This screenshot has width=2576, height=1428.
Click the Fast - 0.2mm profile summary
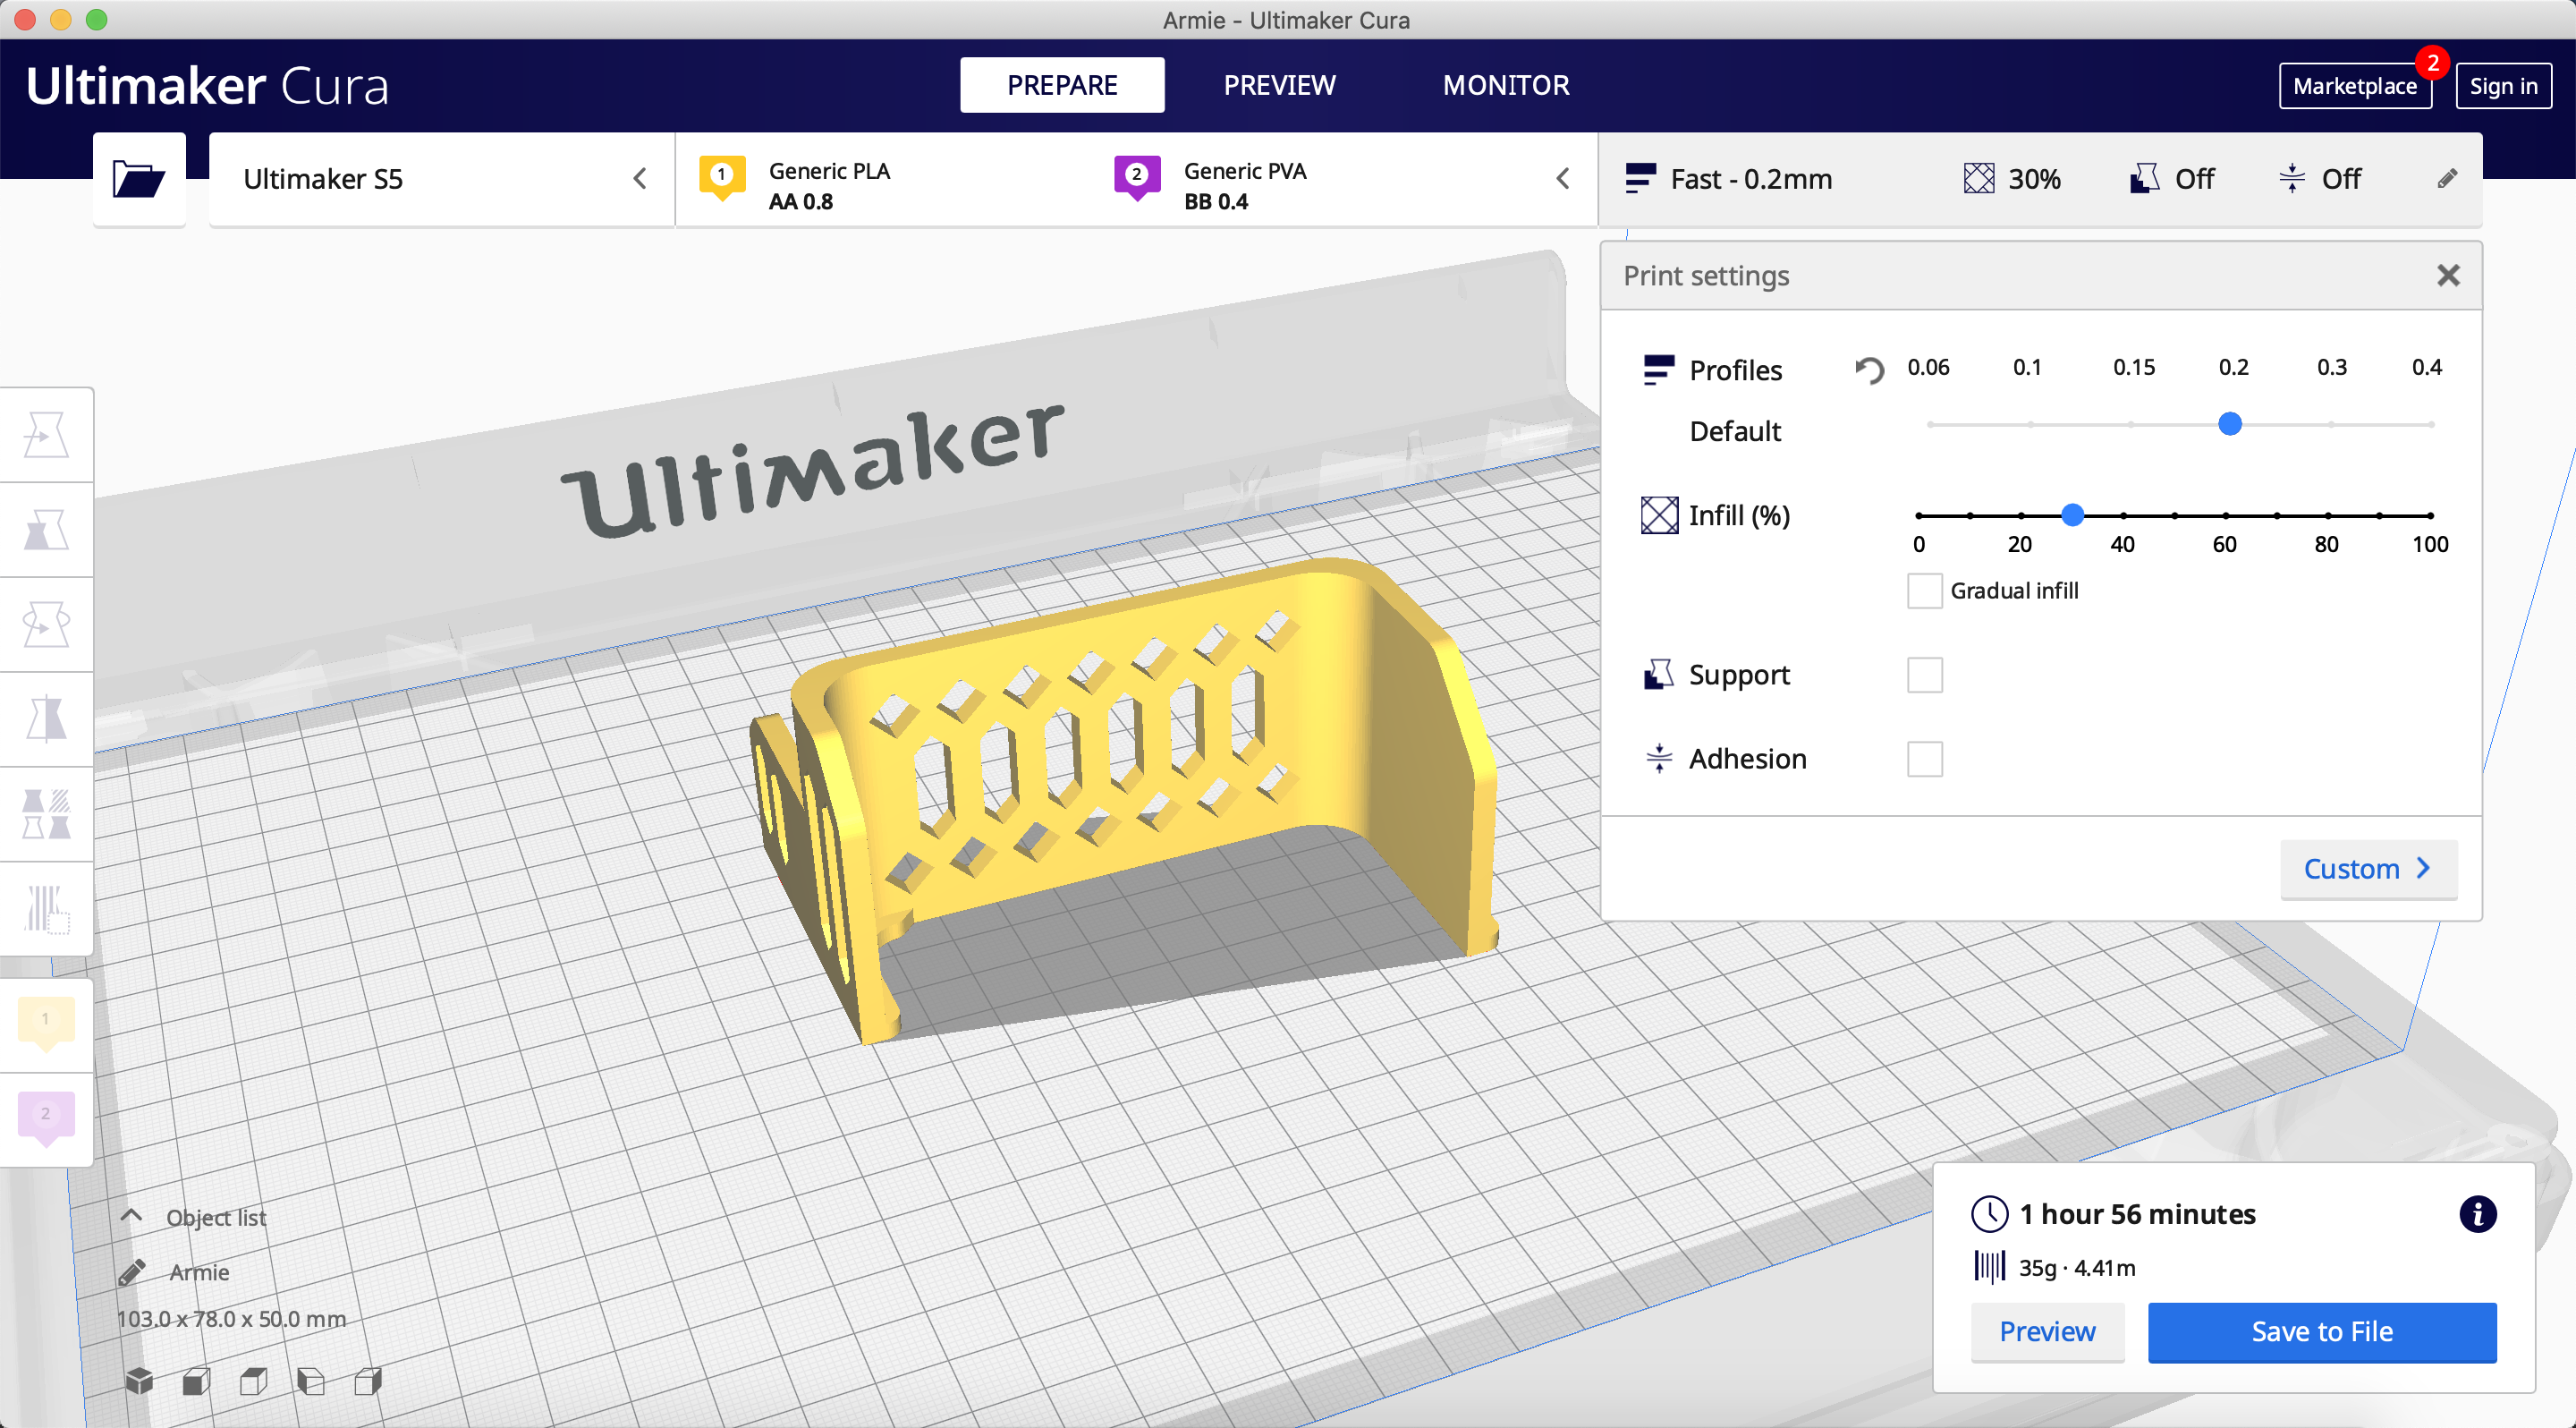(1729, 179)
